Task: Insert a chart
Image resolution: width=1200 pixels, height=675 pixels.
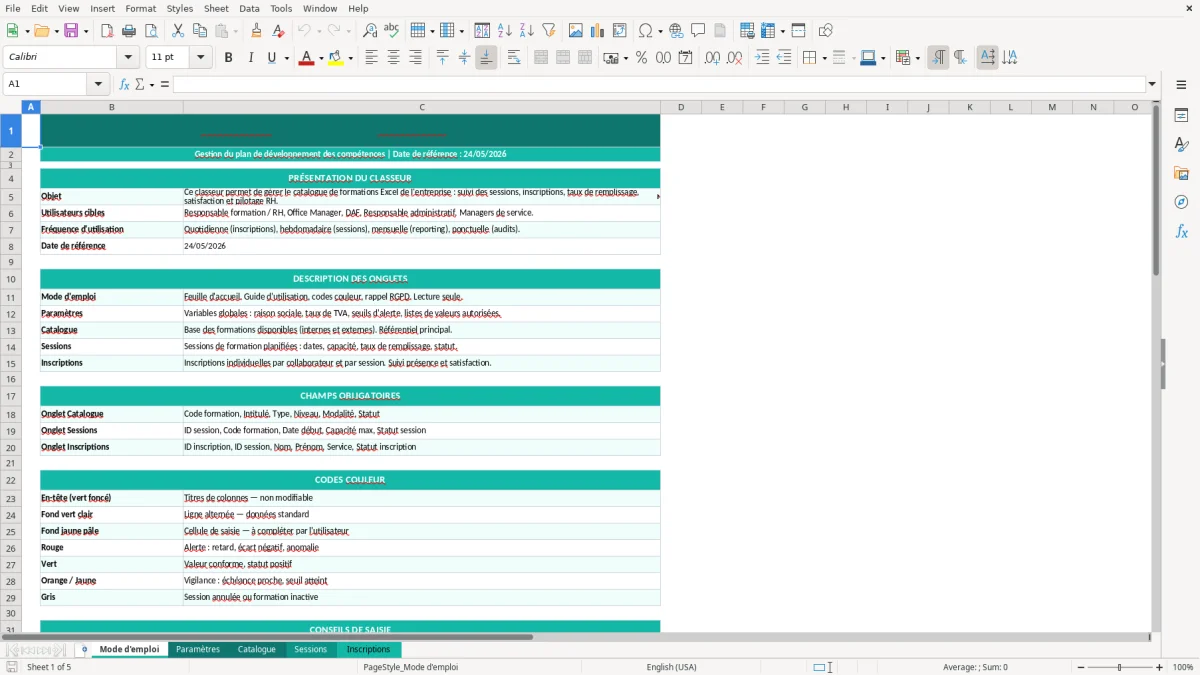Action: (x=598, y=31)
